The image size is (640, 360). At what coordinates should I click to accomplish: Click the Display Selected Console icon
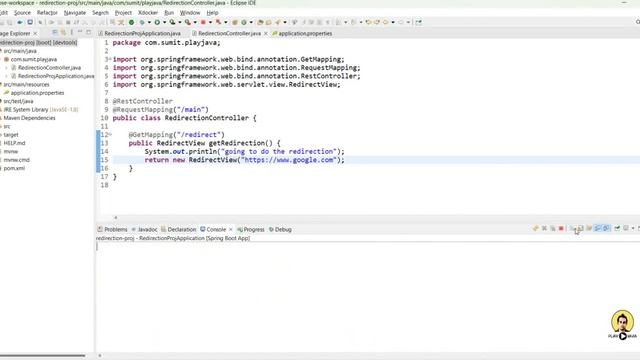point(626,229)
